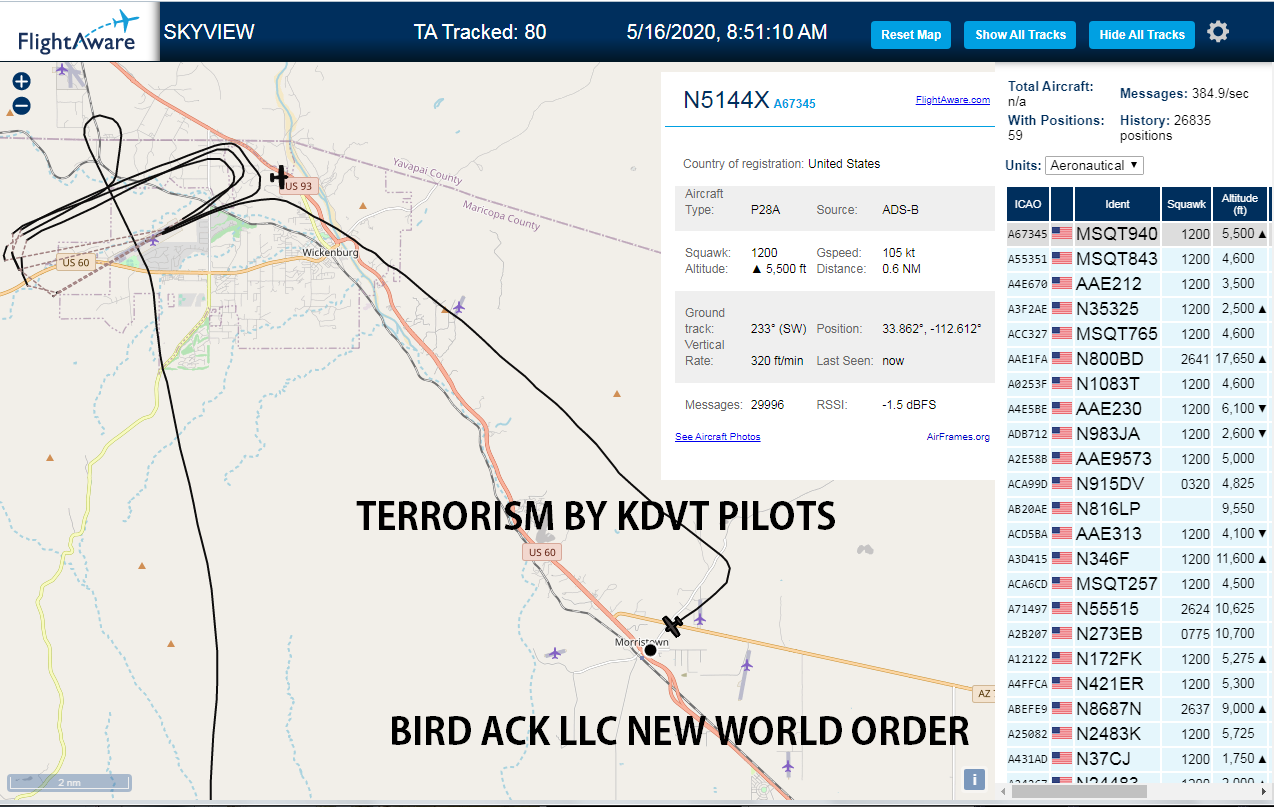Select aircraft N915DV row
The image size is (1275, 807).
coord(1138,484)
